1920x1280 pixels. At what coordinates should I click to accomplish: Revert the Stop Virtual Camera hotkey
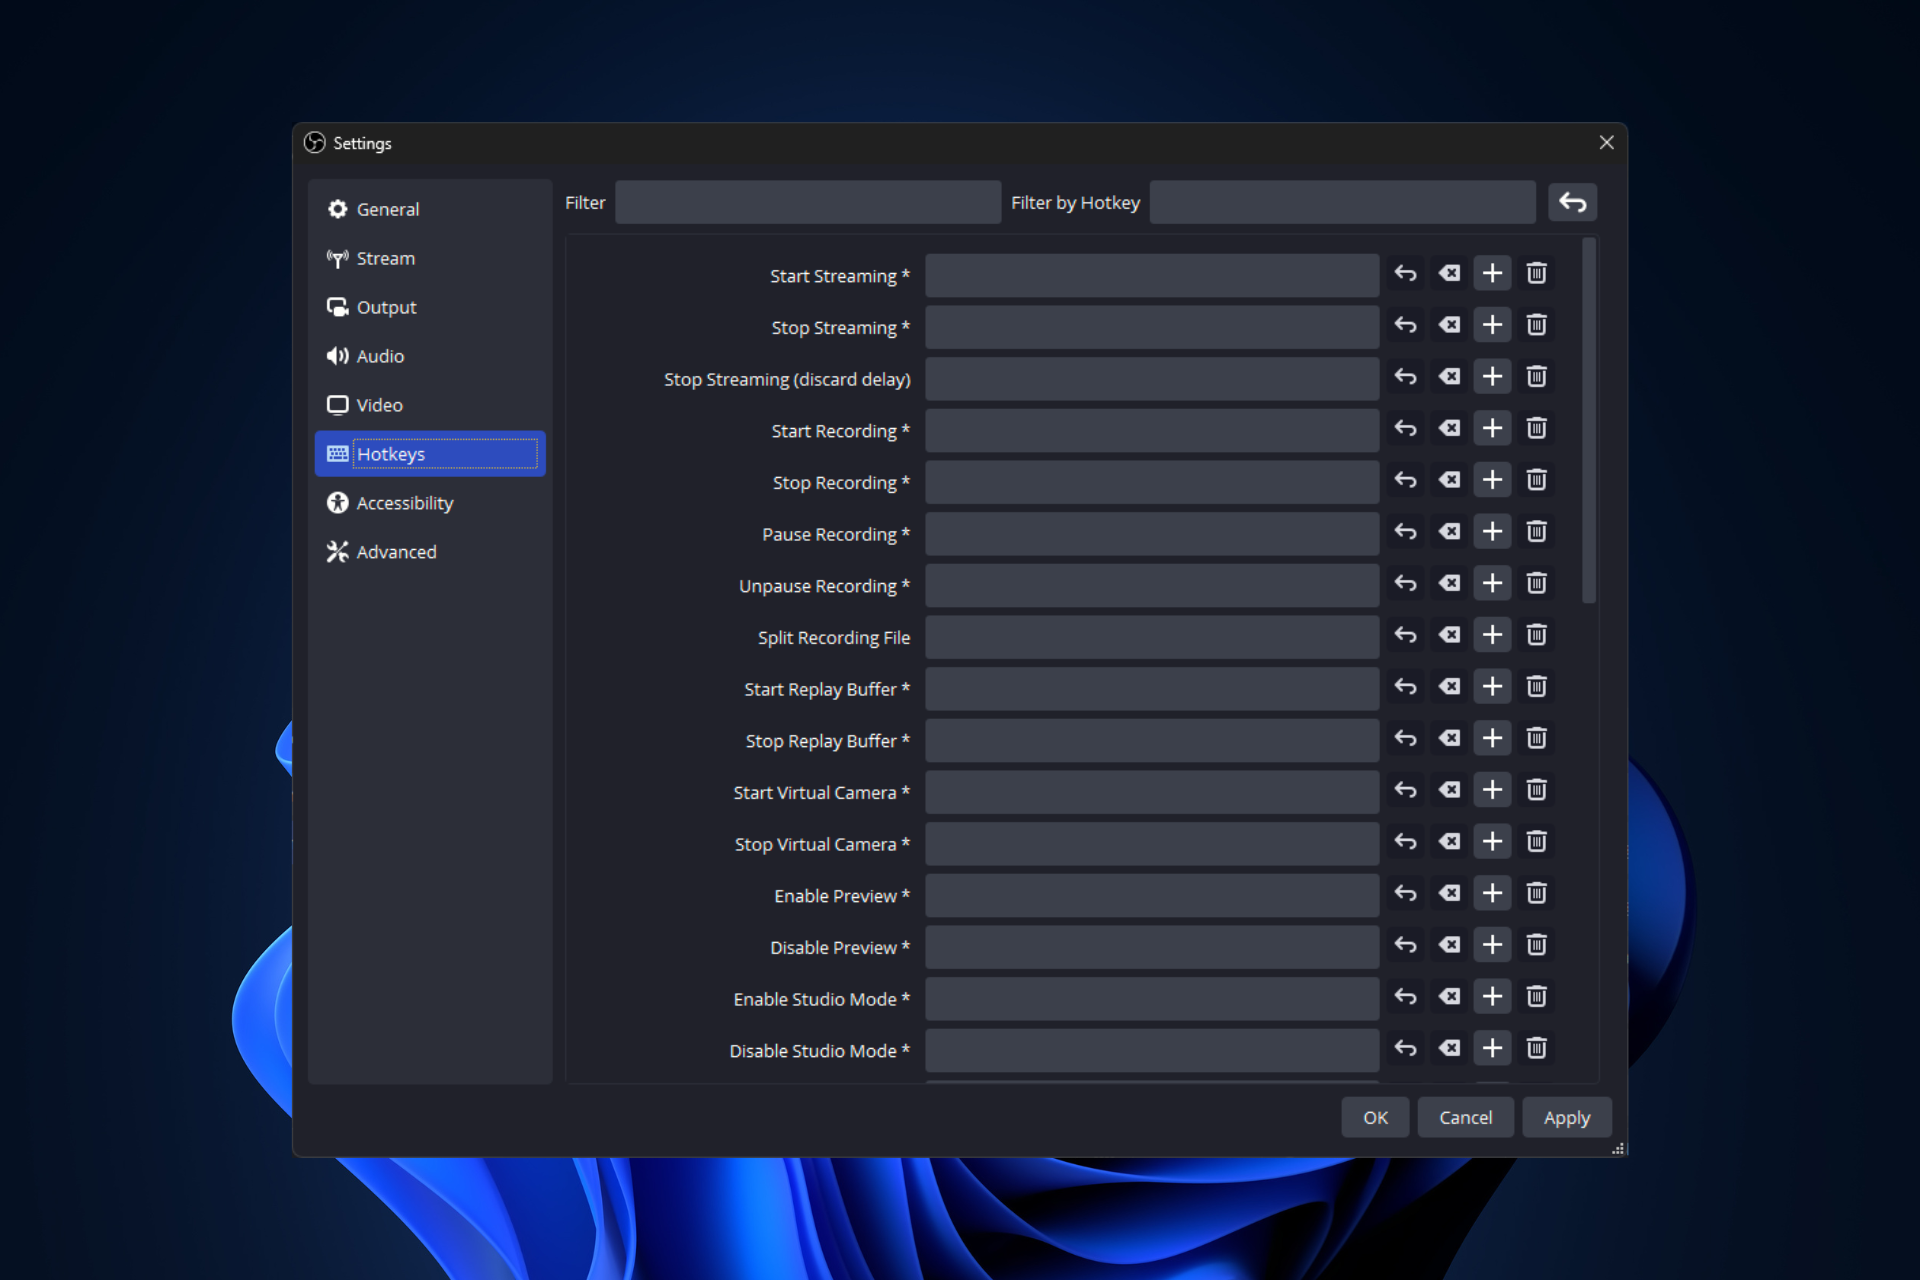tap(1405, 842)
